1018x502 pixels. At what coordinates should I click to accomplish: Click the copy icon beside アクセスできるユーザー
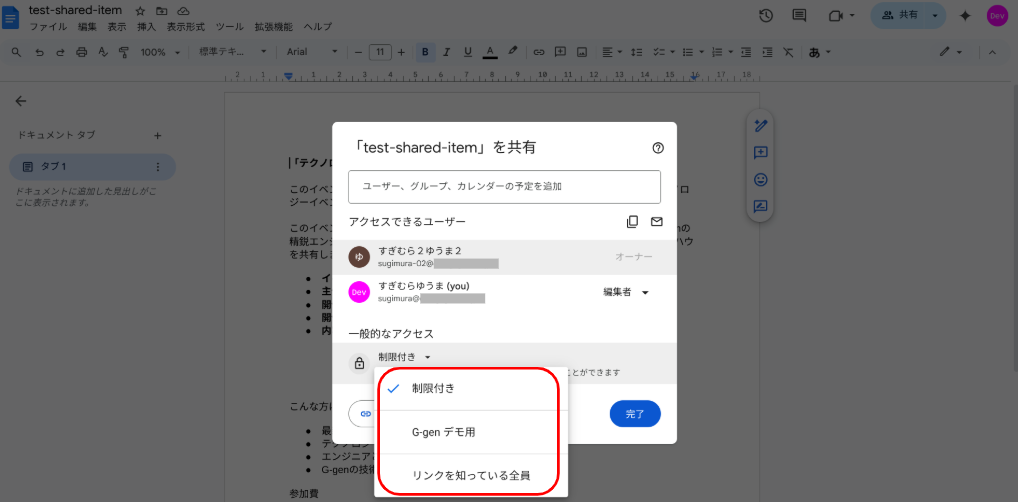(x=632, y=221)
